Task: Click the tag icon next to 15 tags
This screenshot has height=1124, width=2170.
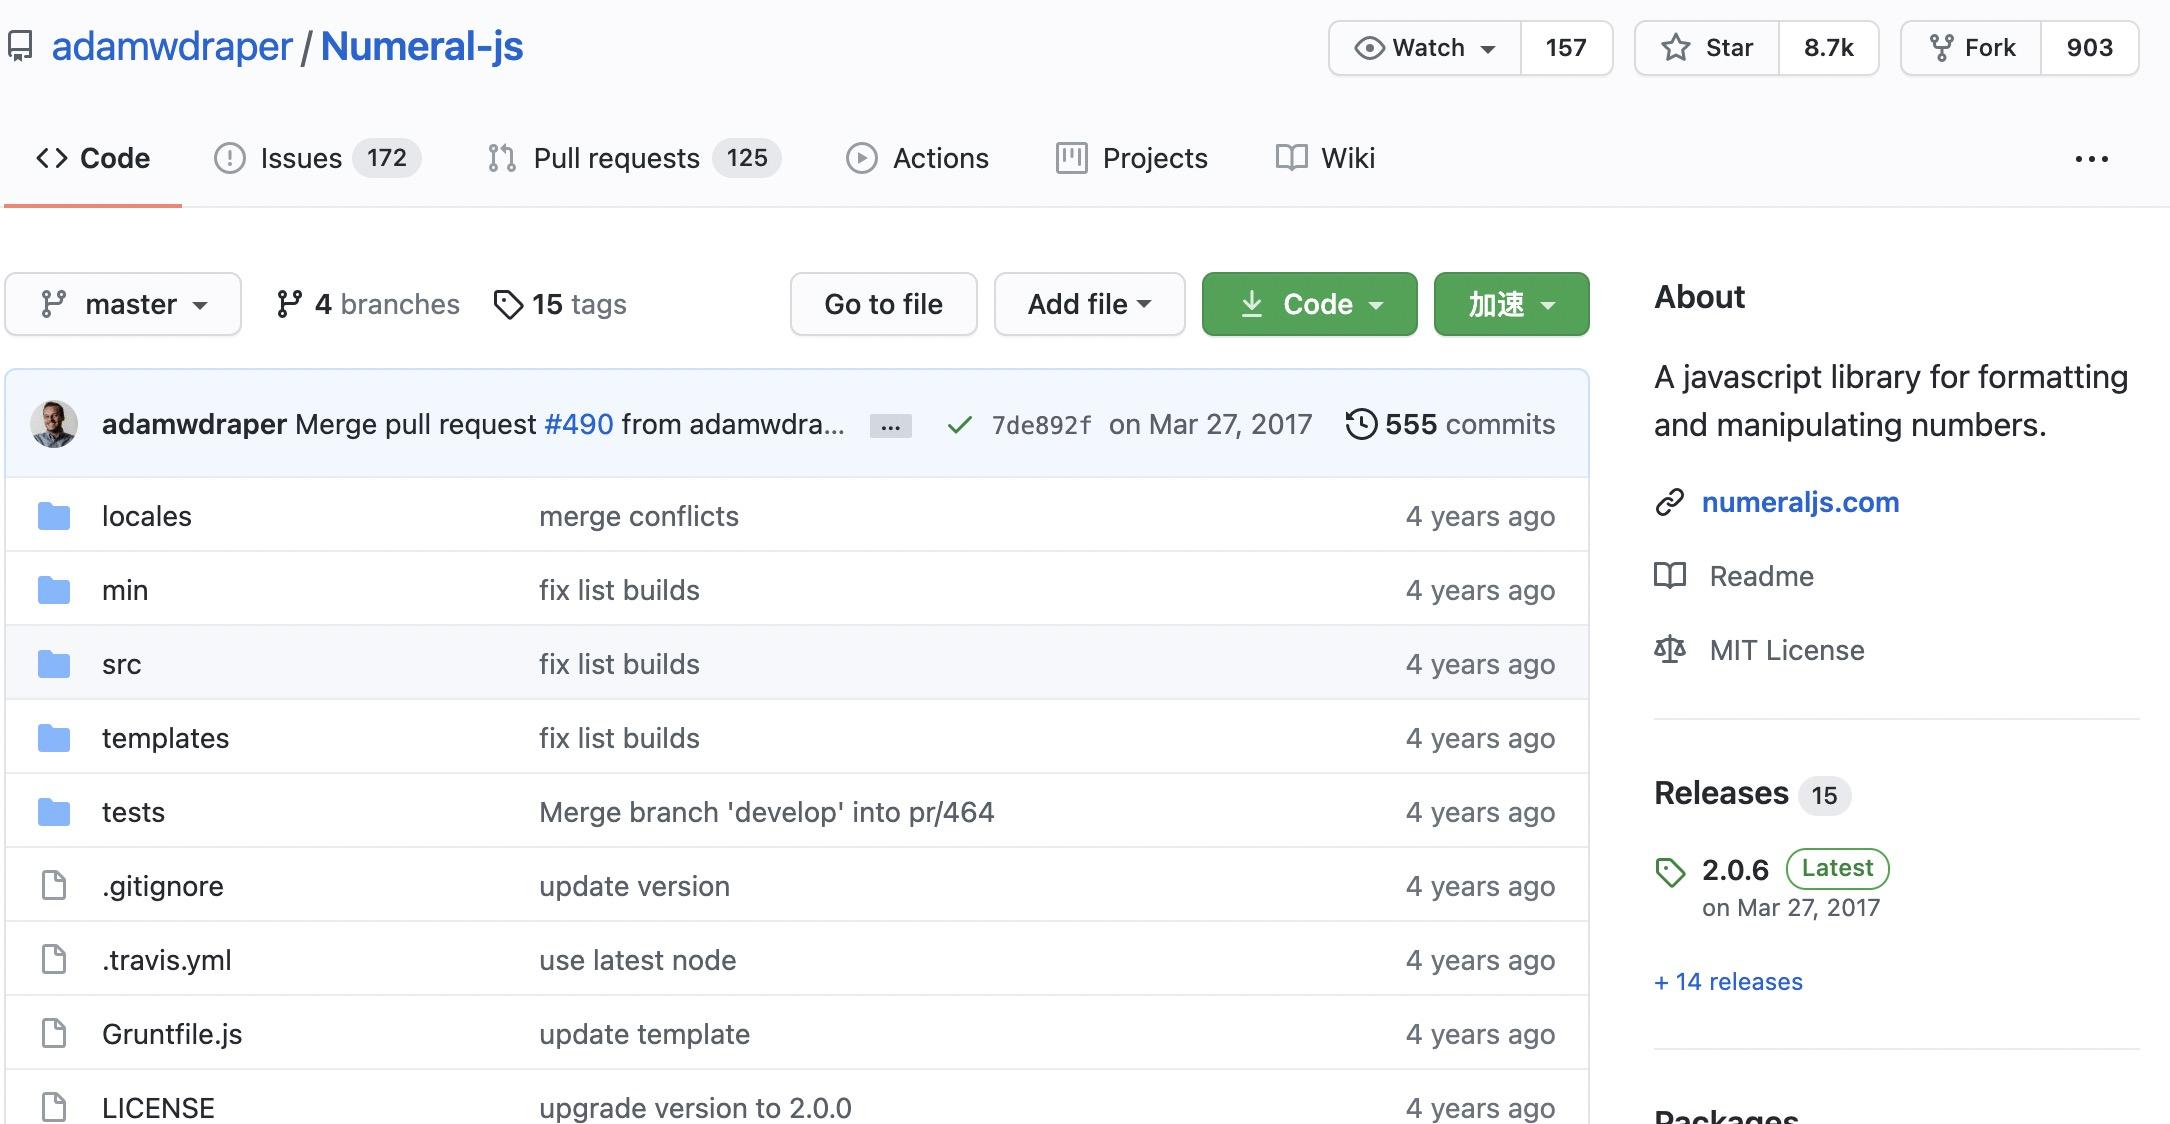Action: [508, 304]
